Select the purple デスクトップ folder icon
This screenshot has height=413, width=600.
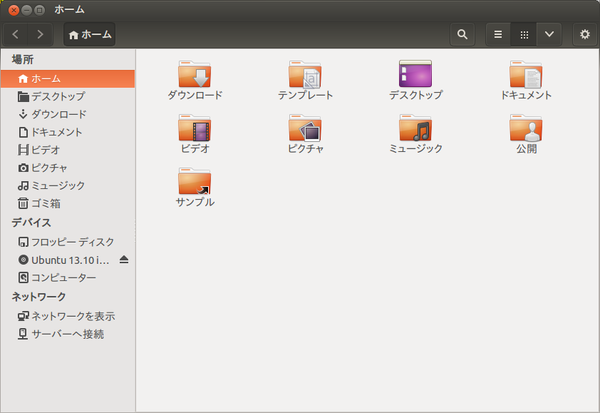[415, 73]
